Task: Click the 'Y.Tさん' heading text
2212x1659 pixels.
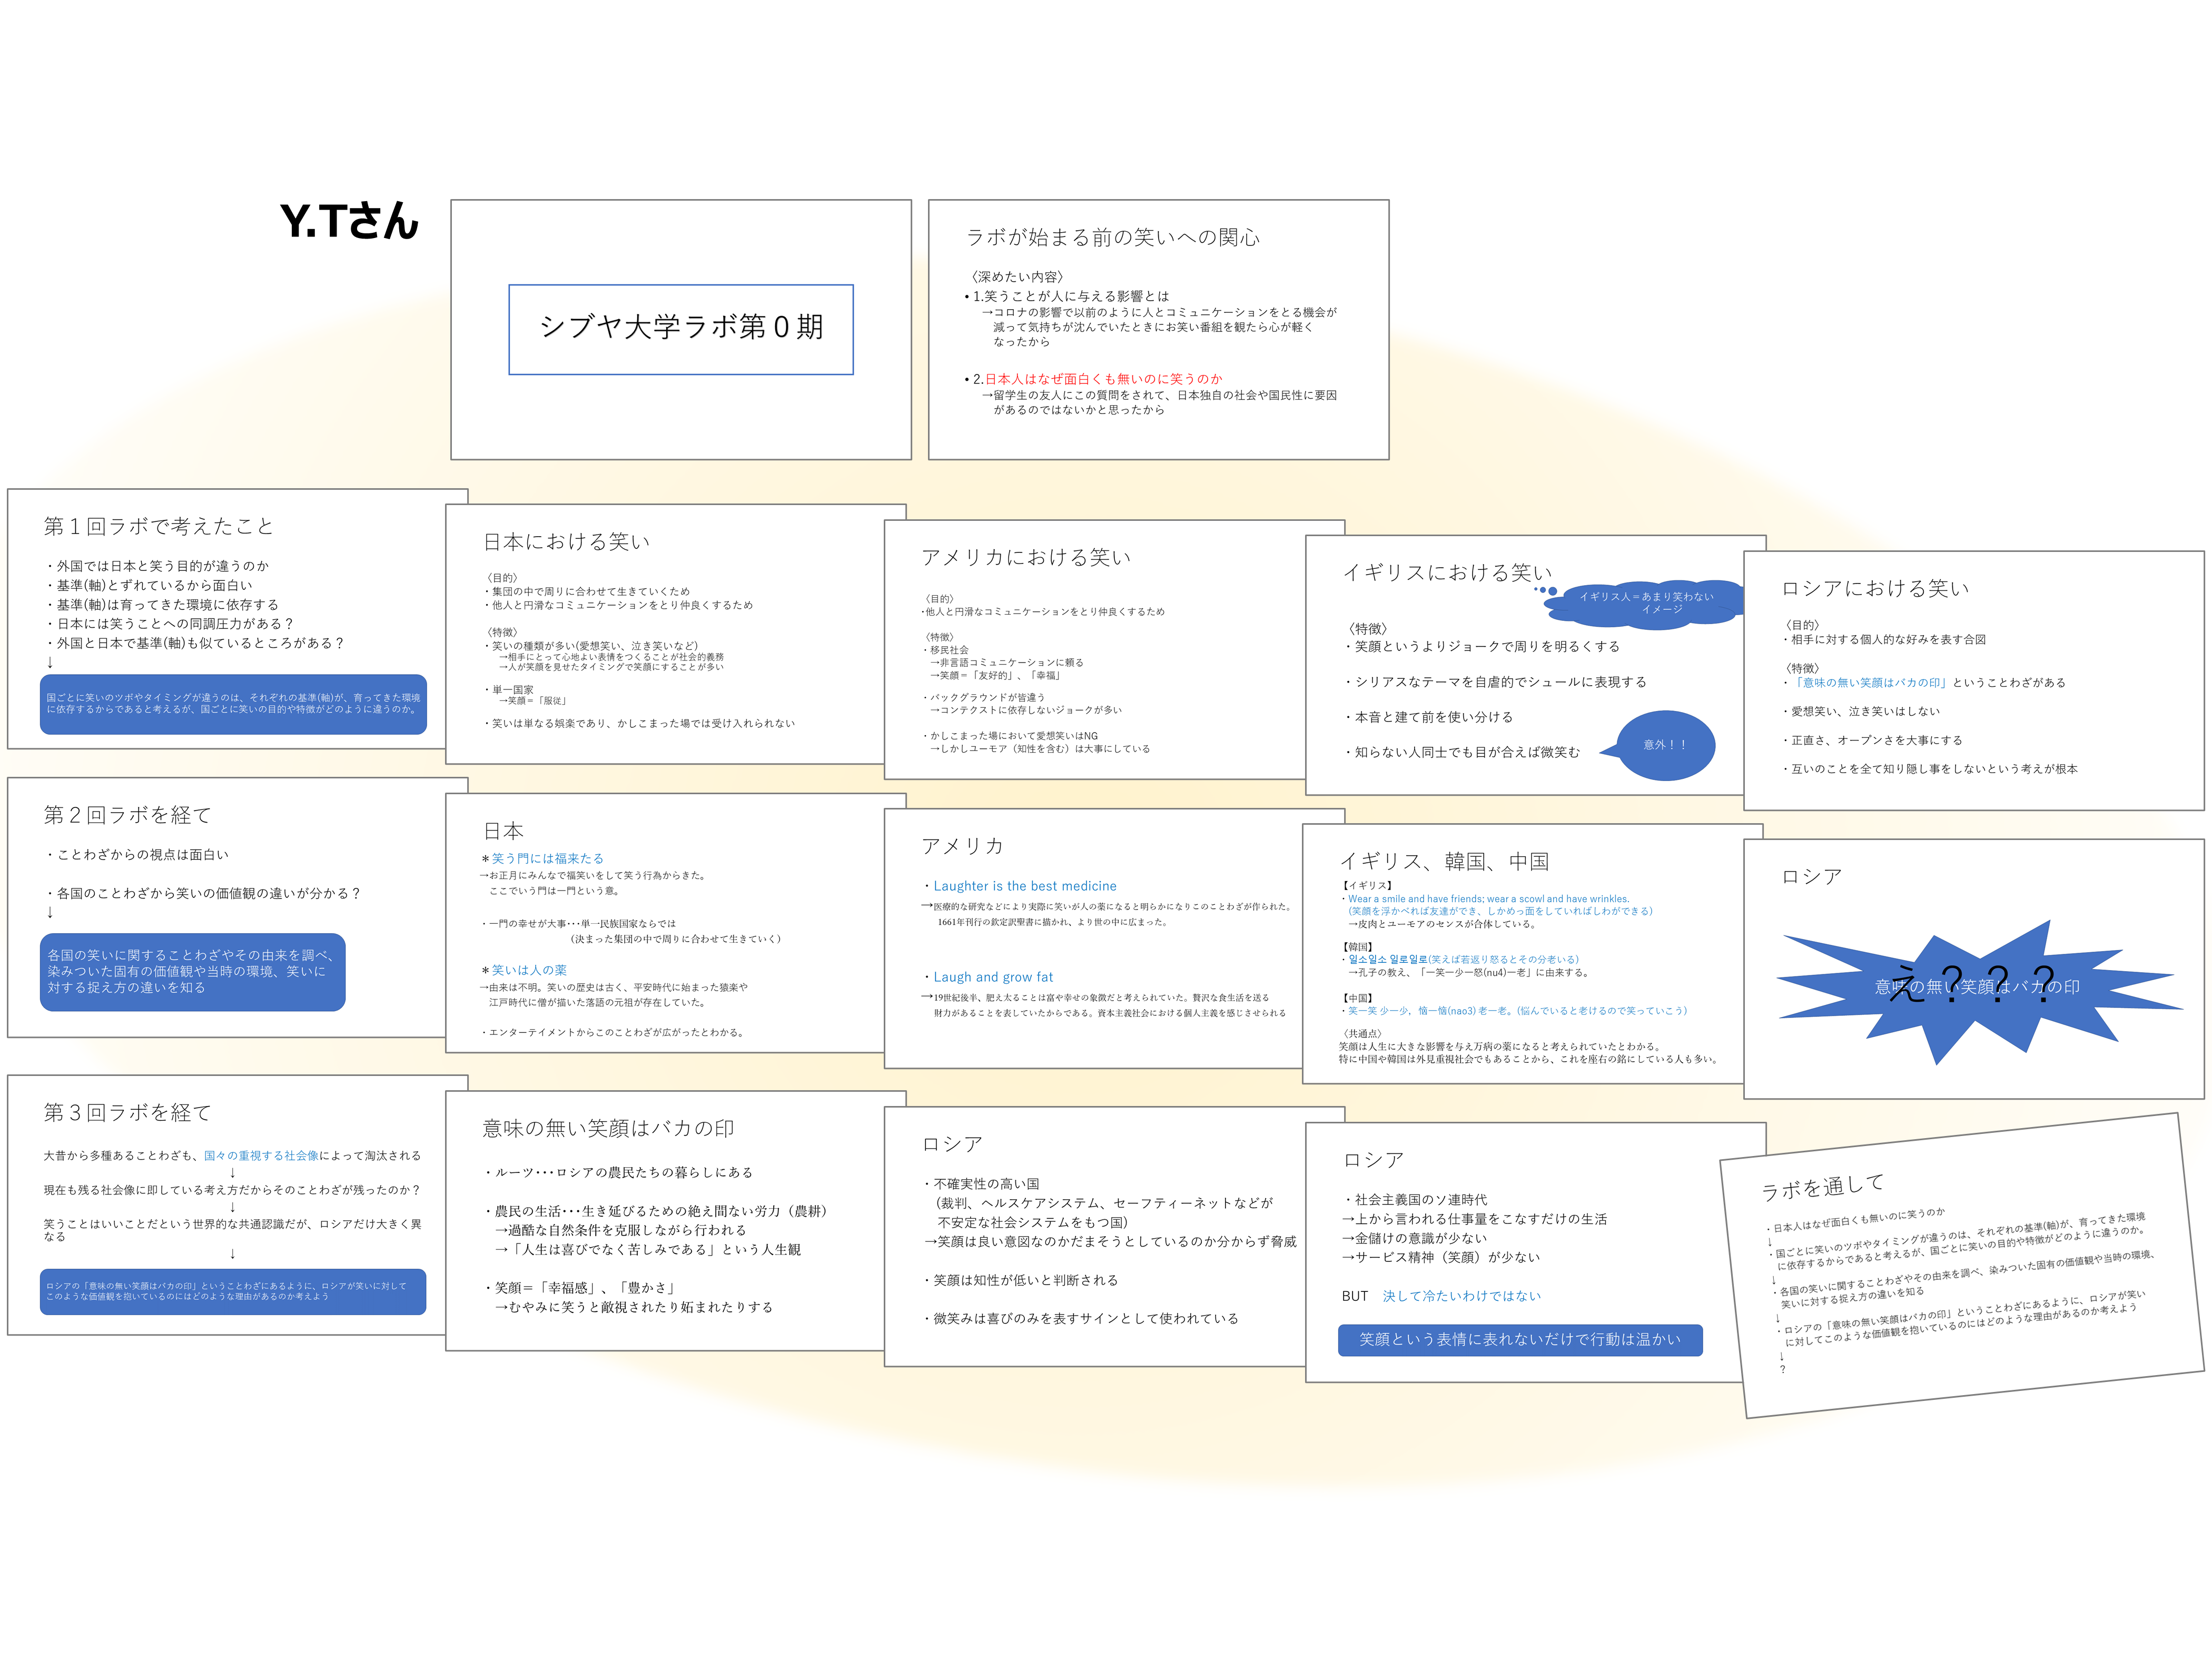Action: (x=349, y=221)
